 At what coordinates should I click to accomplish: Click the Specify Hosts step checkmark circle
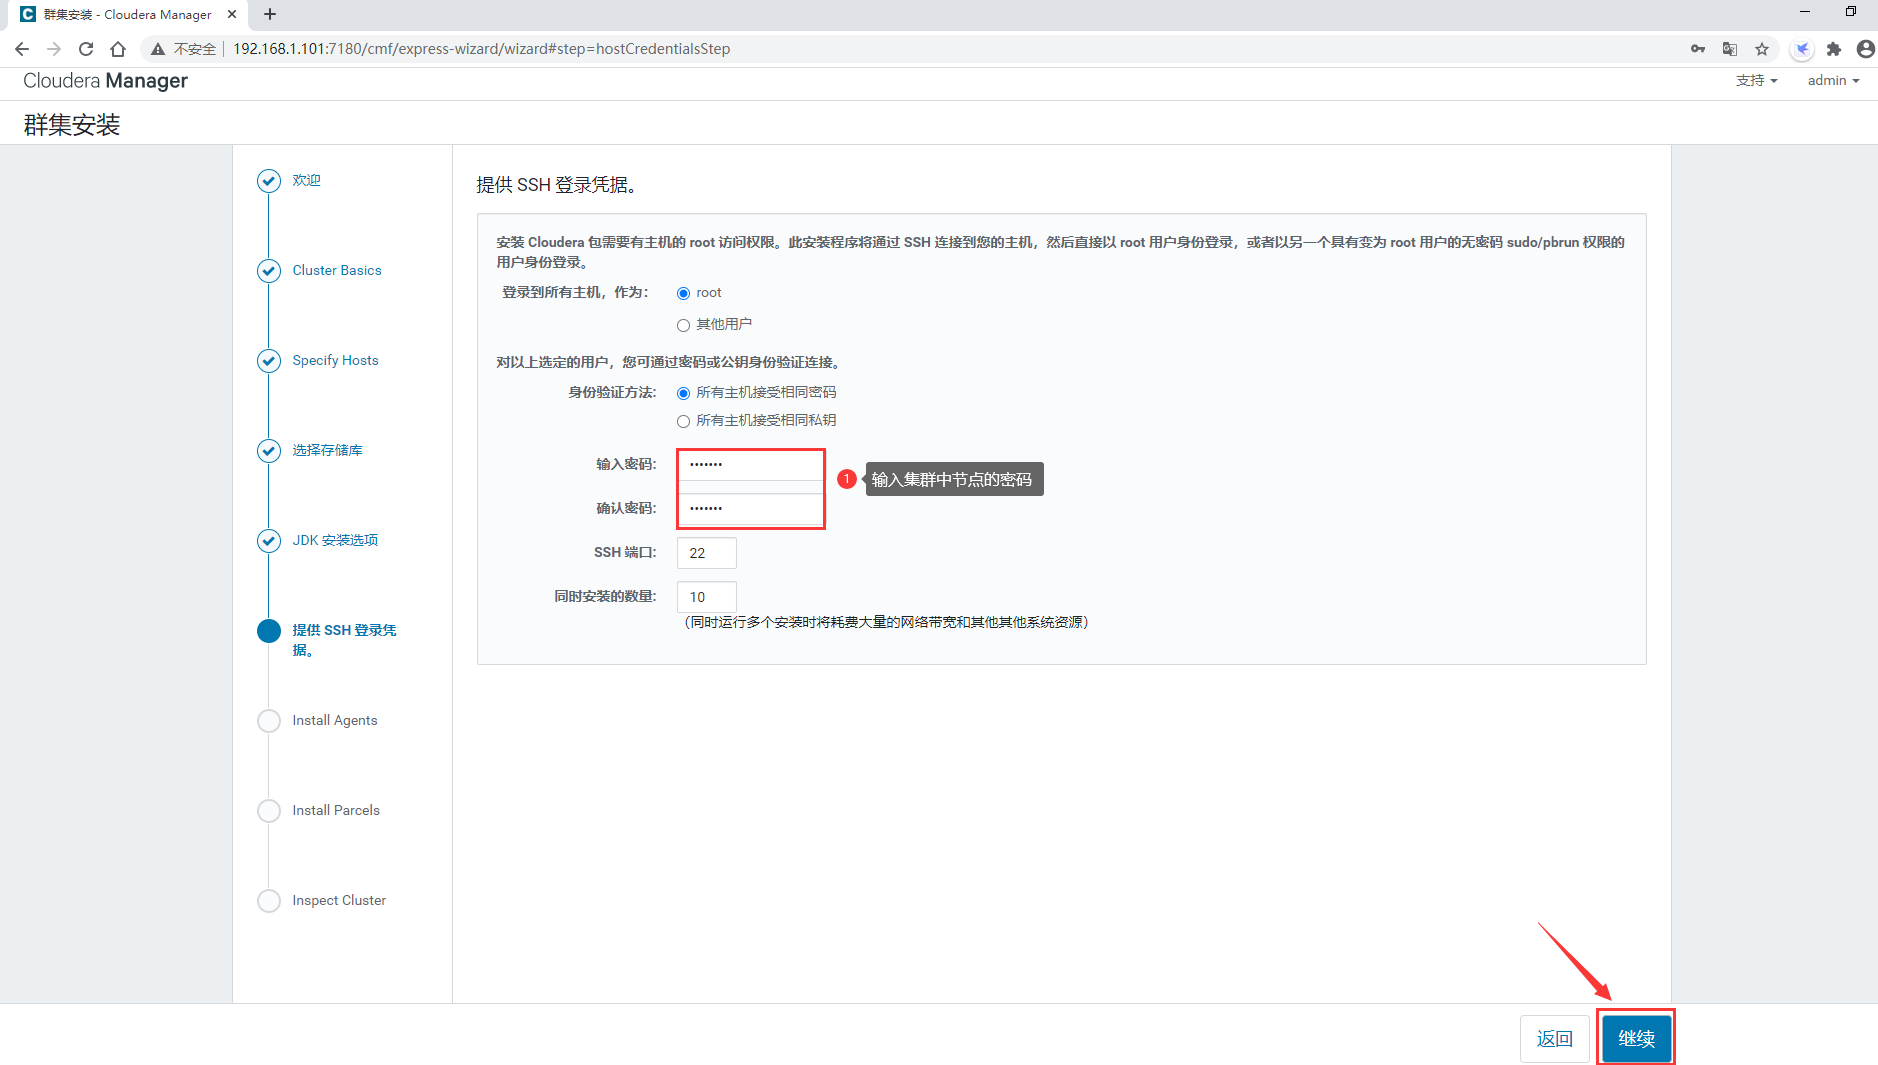tap(269, 361)
